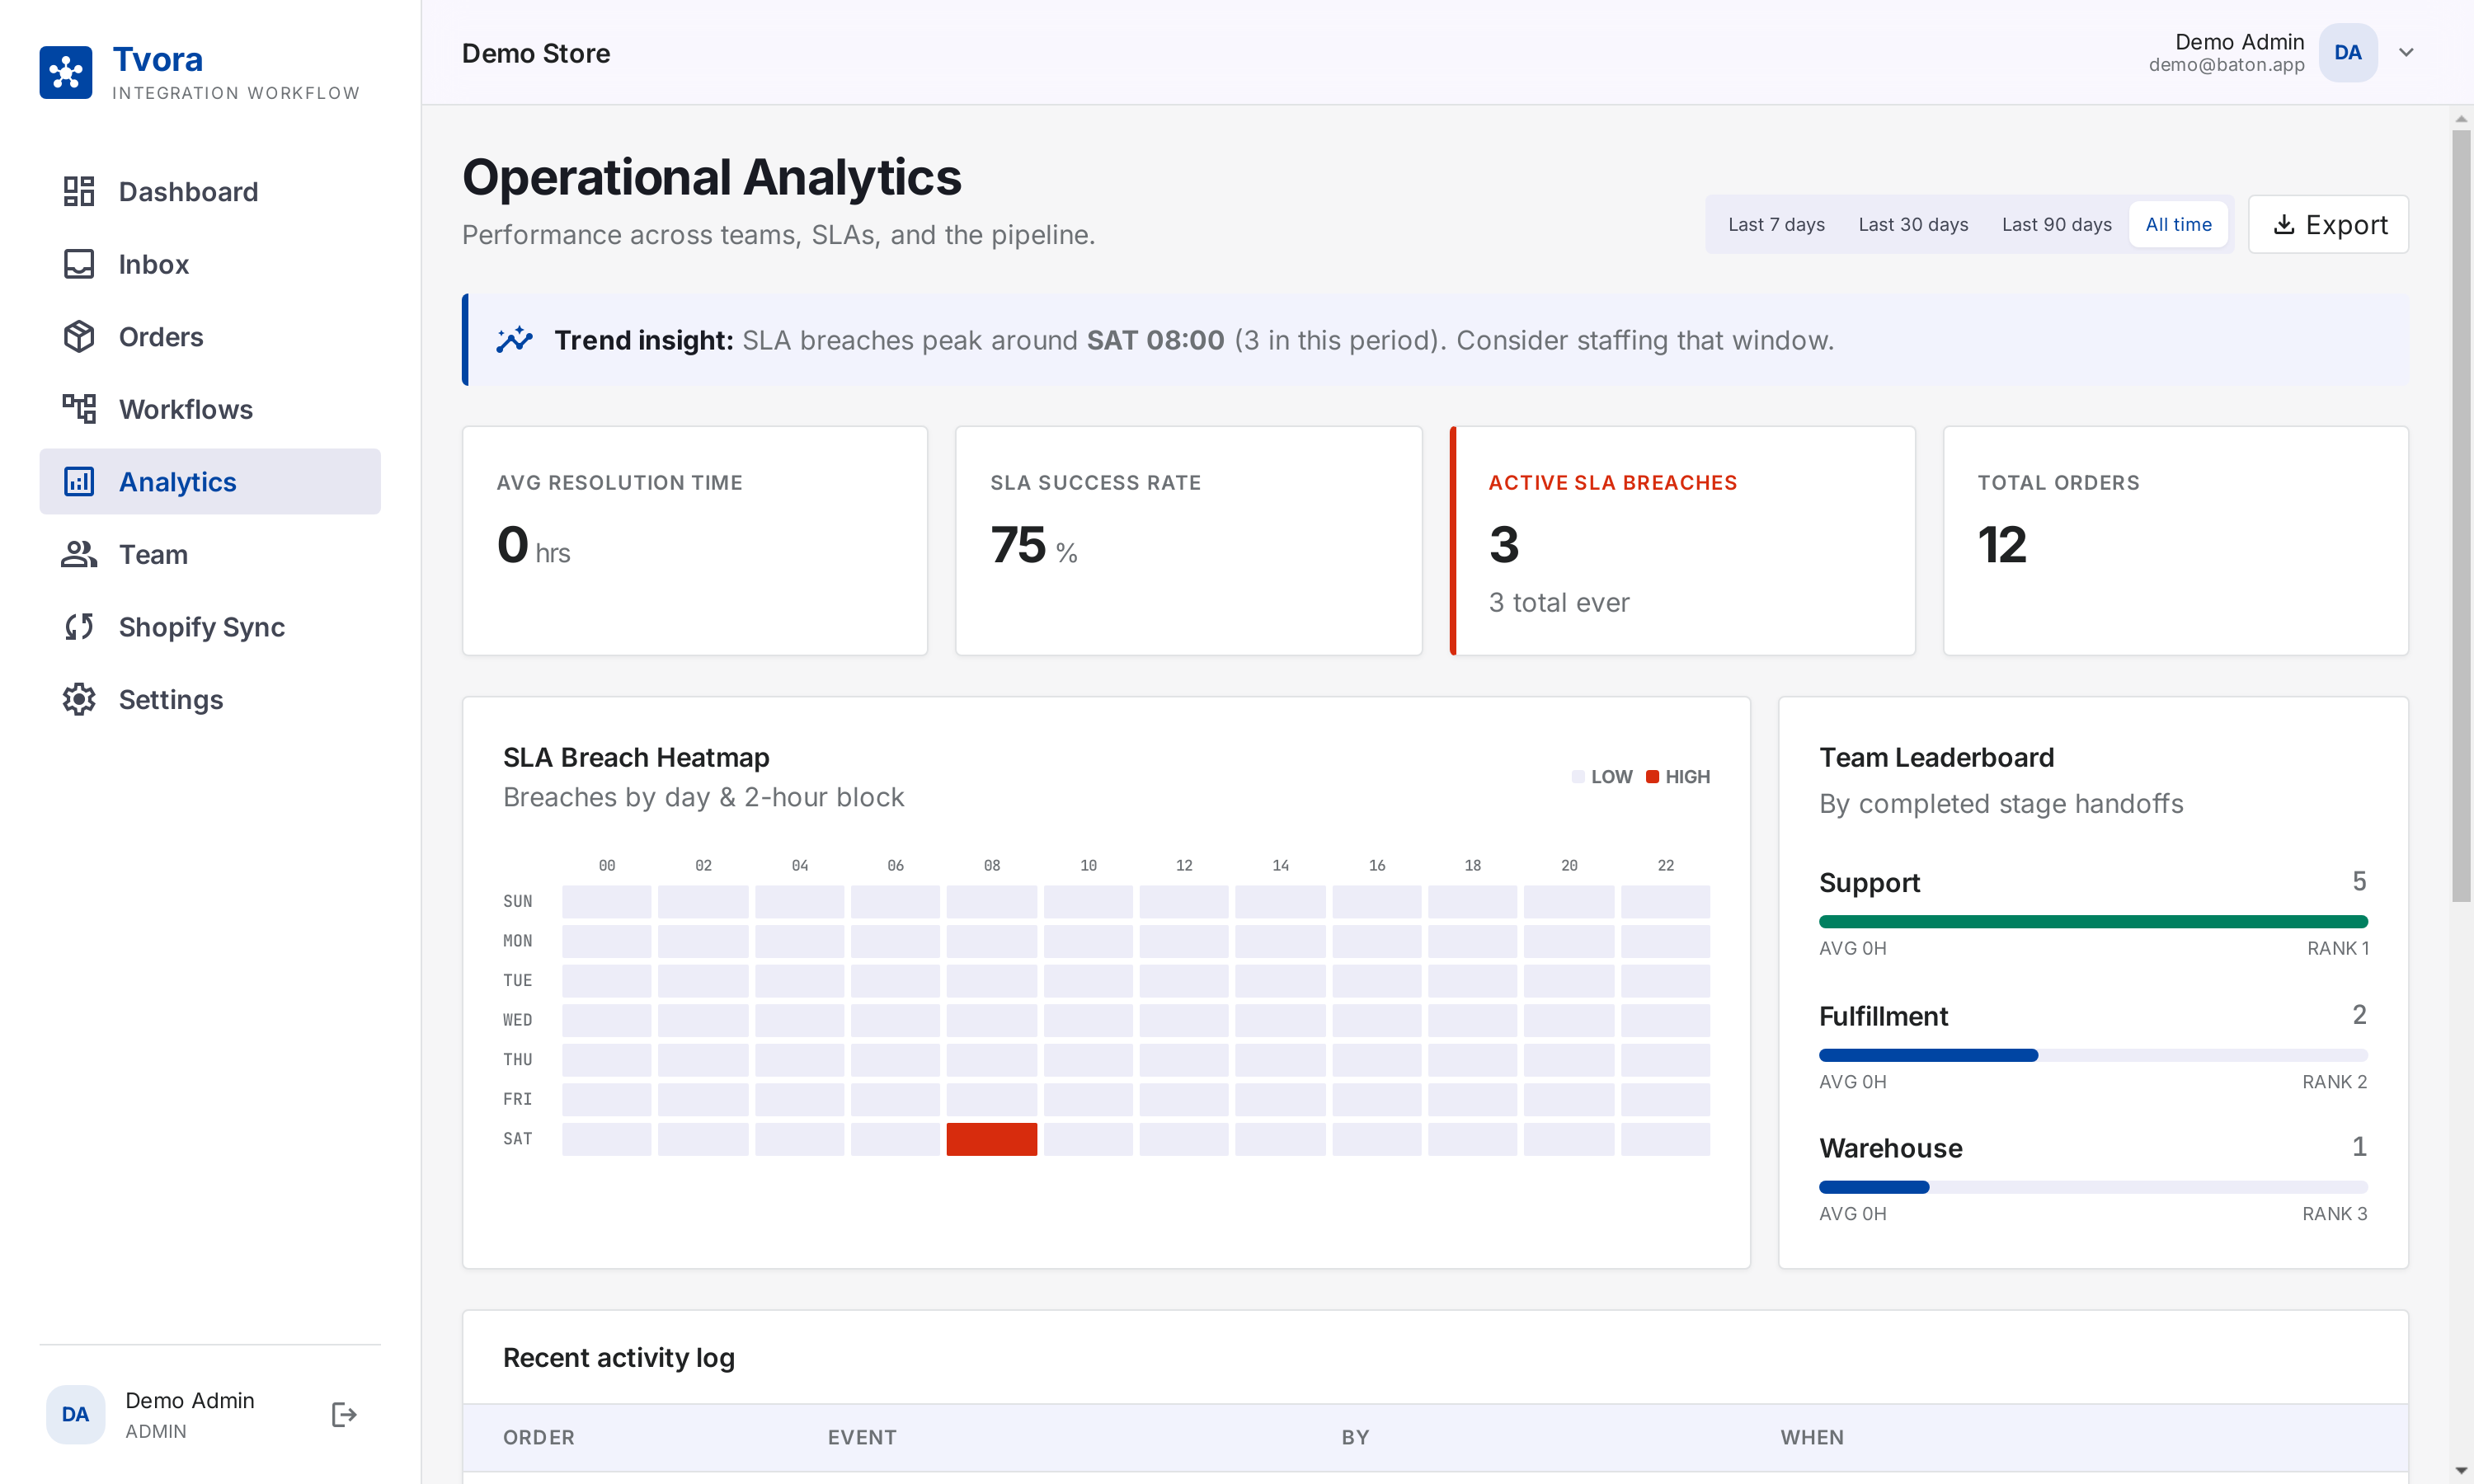Click the 'RANK 2' label
The width and height of the screenshot is (2474, 1484).
point(2334,1081)
